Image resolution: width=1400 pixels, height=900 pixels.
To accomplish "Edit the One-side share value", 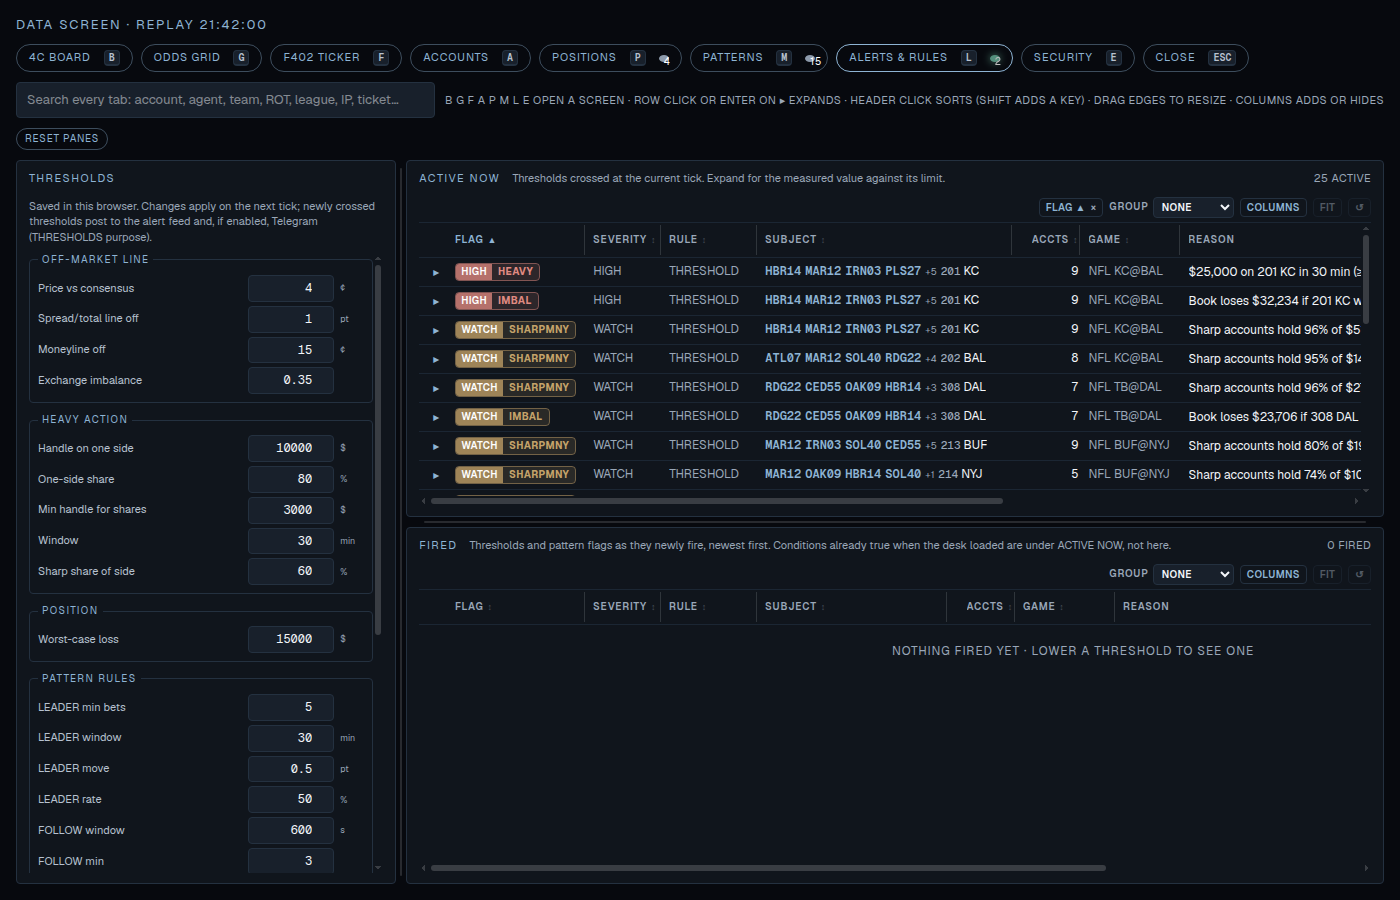I will tap(290, 479).
